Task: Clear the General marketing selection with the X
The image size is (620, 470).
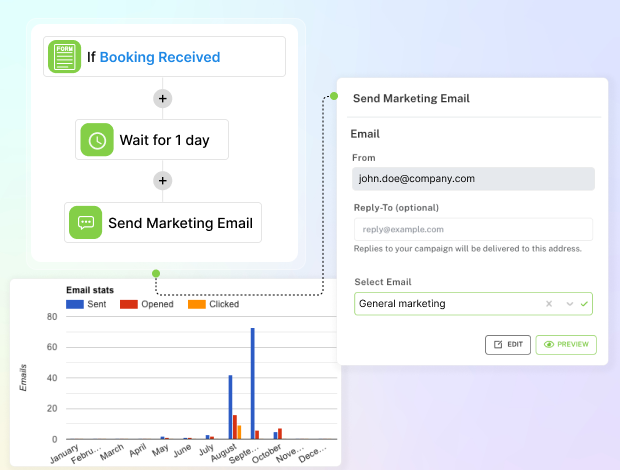Action: point(549,303)
